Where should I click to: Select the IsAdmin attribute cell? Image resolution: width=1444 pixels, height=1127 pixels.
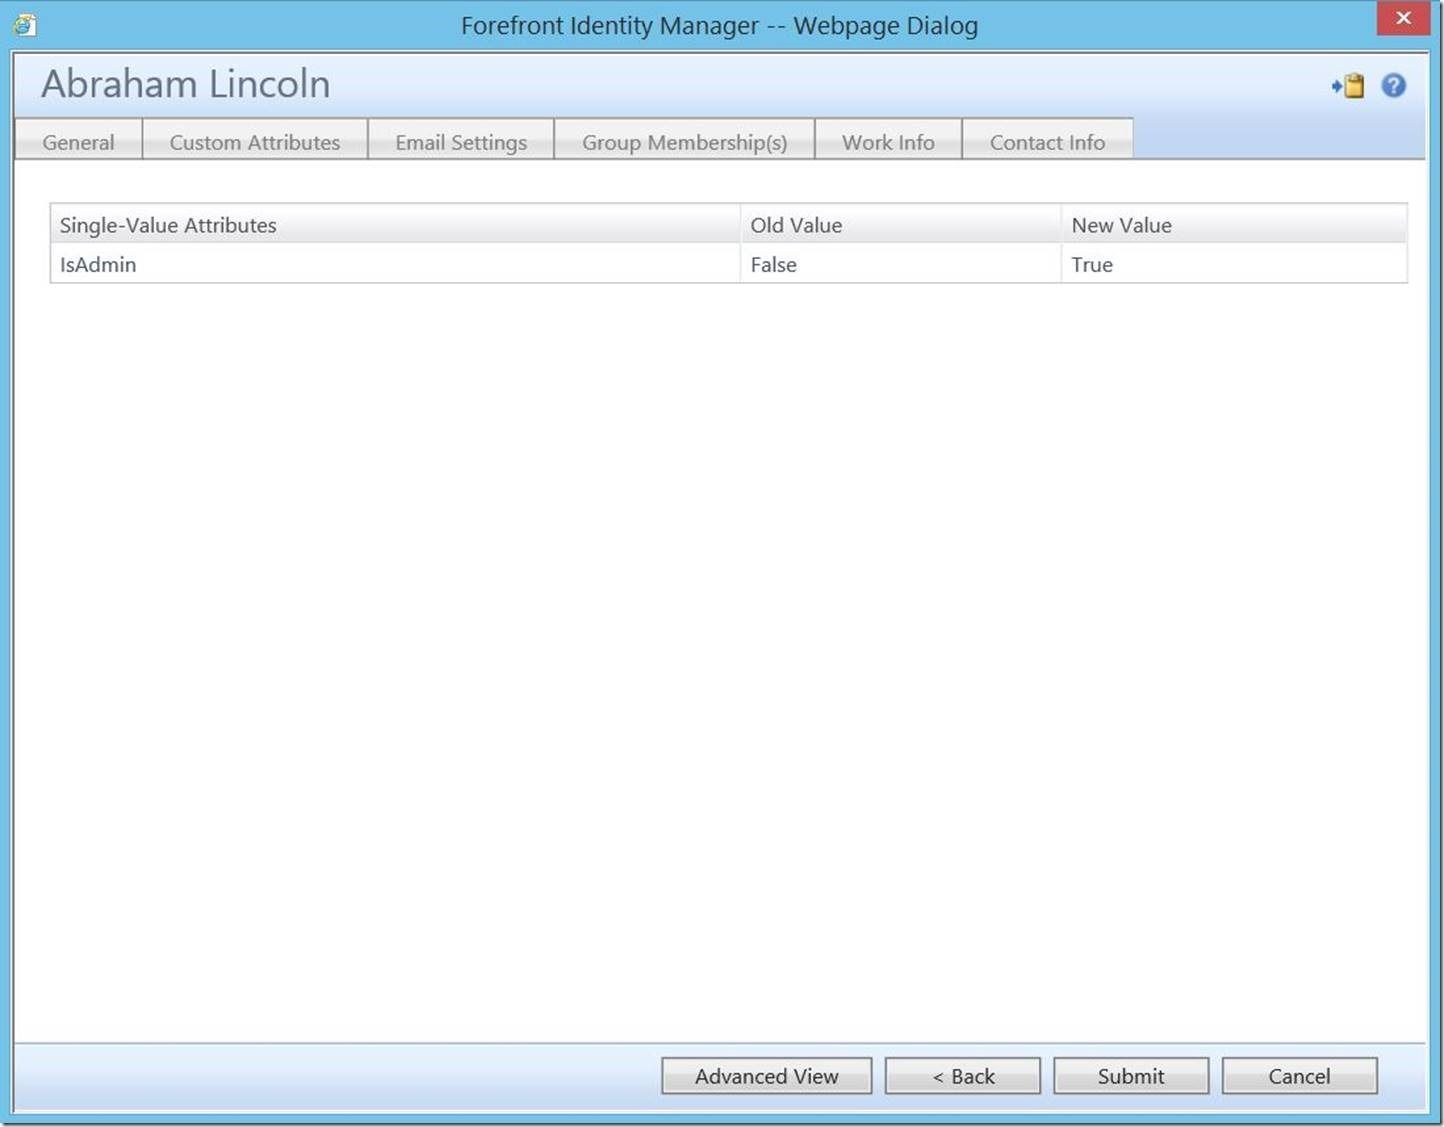point(395,264)
